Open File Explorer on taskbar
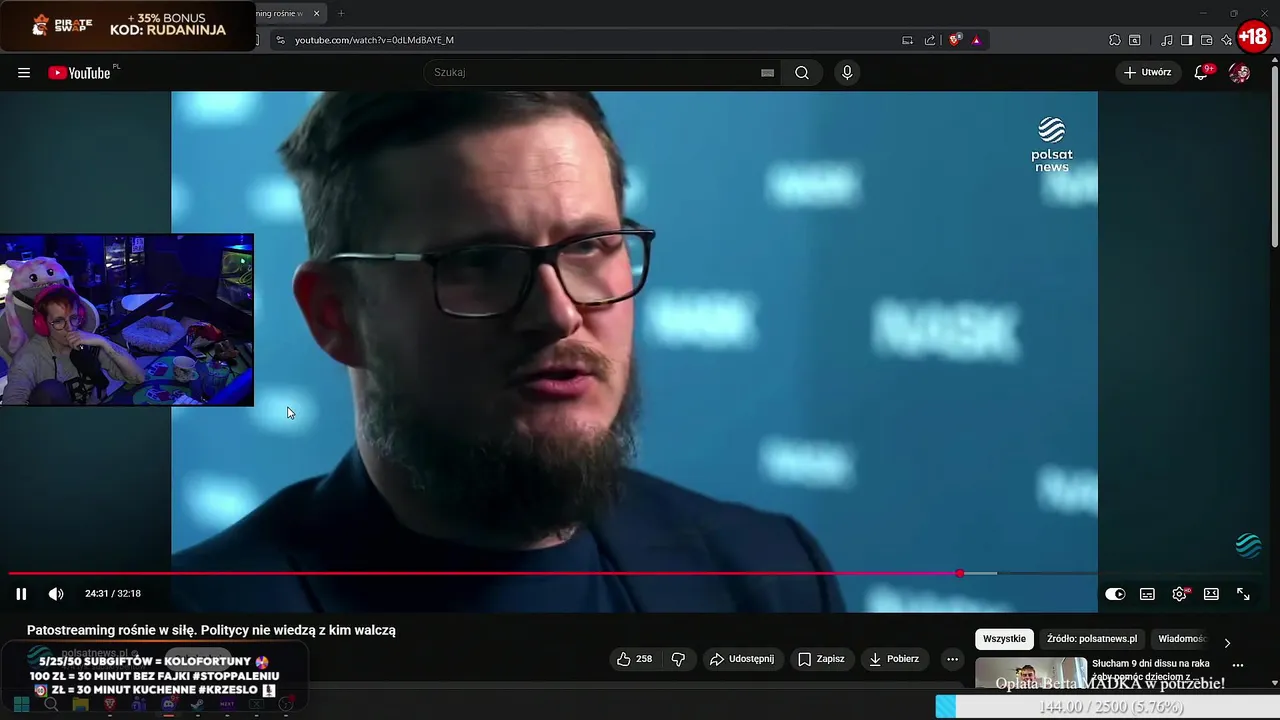This screenshot has width=1280, height=720. click(x=80, y=705)
